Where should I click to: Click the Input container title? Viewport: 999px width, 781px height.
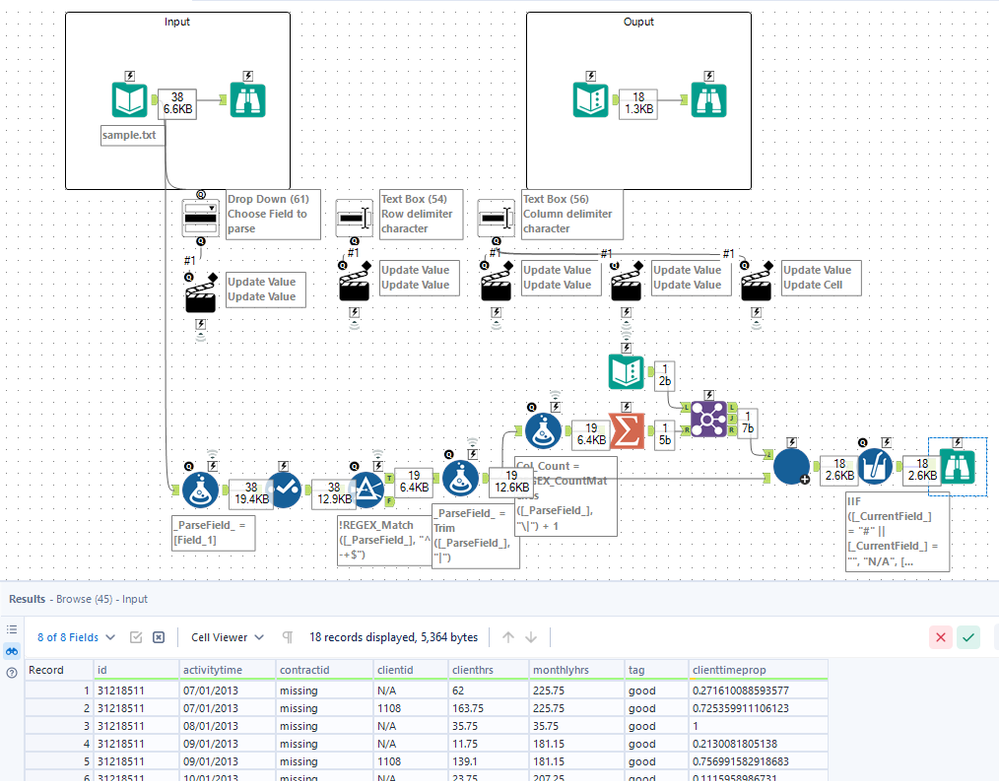(x=177, y=22)
